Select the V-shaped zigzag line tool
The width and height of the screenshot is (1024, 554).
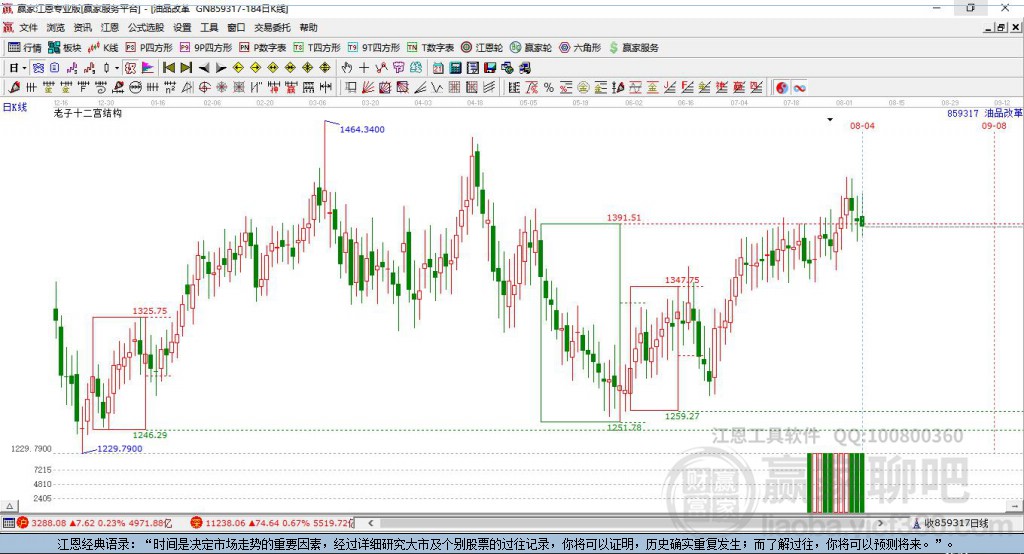coord(436,88)
